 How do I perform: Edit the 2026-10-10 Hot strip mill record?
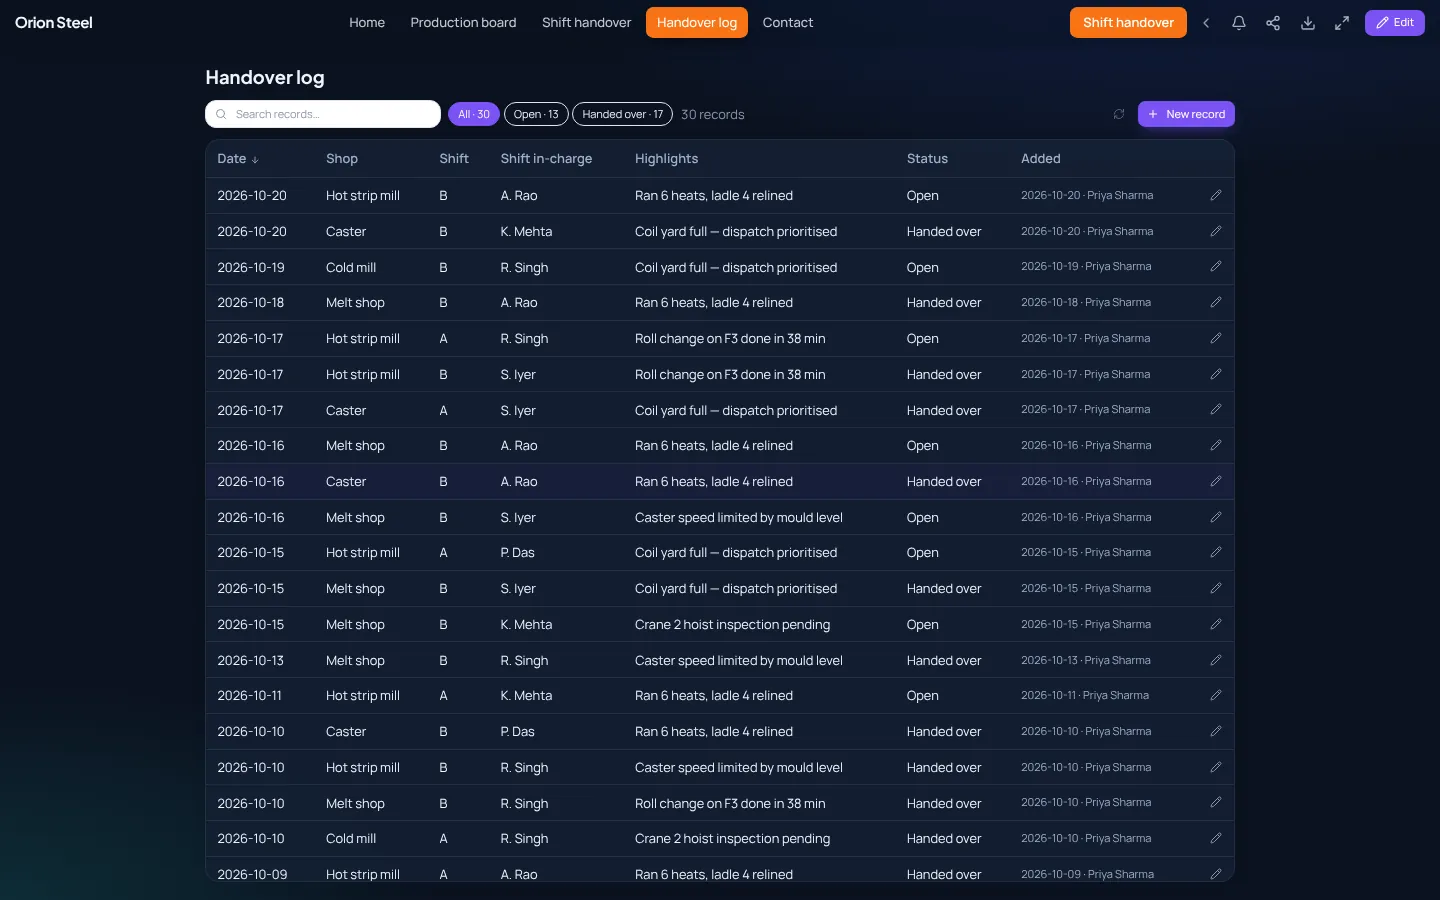(x=1216, y=767)
